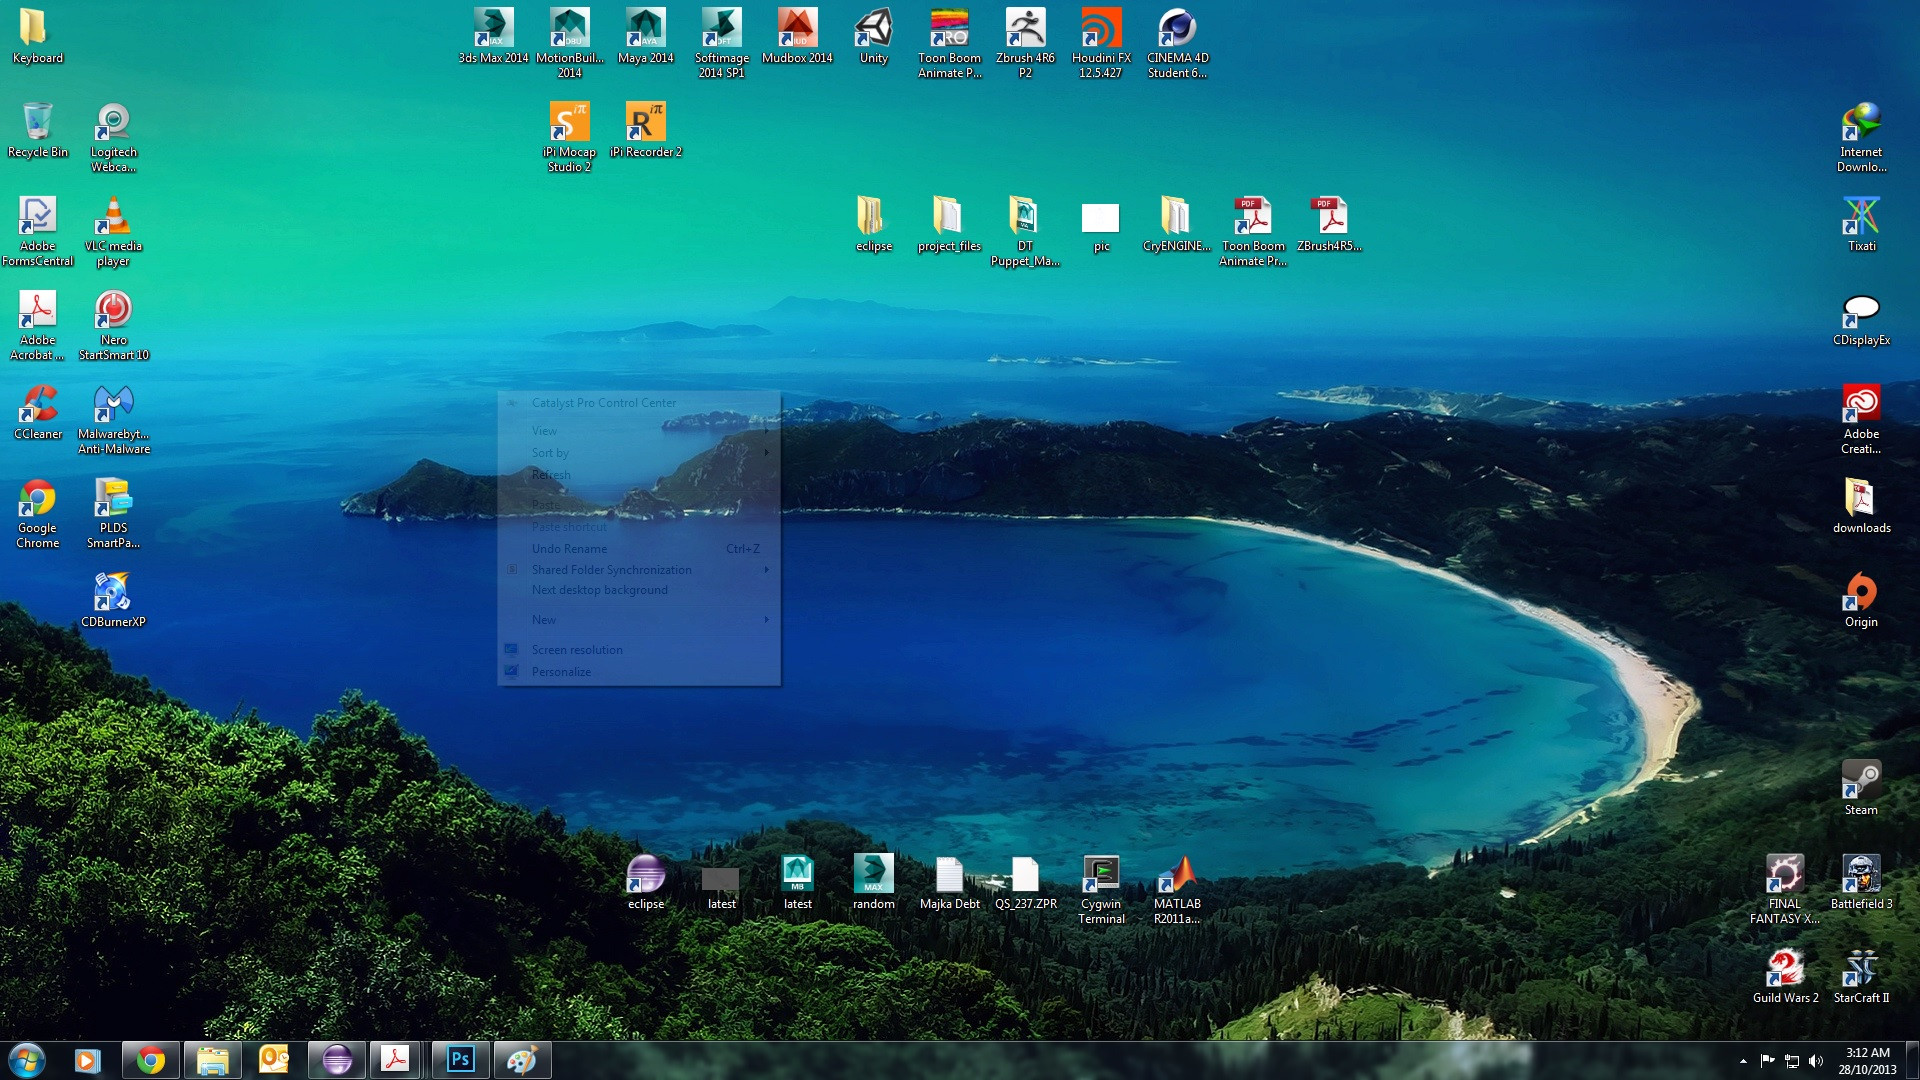The width and height of the screenshot is (1920, 1080).
Task: Open Photoshop from the taskbar
Action: point(460,1060)
